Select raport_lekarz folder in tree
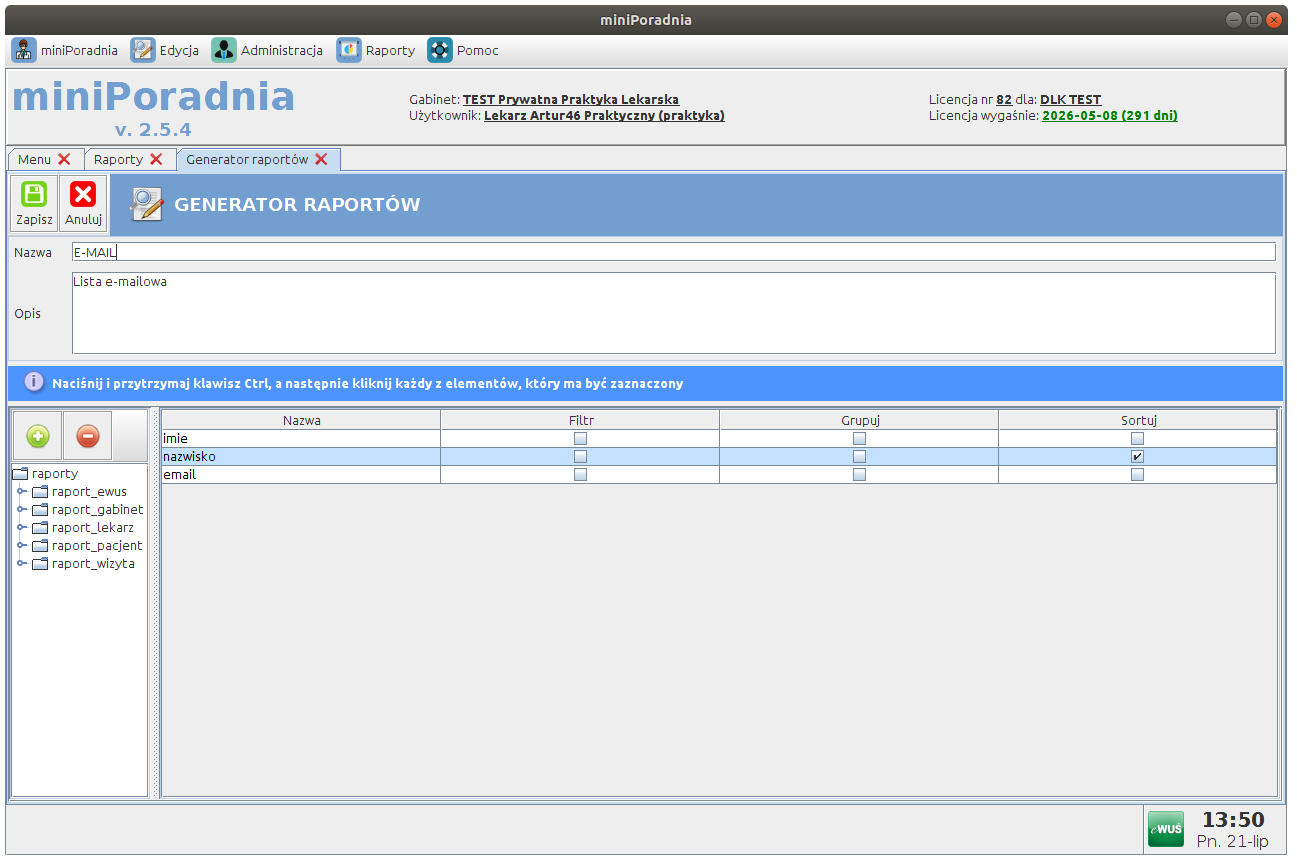1297x865 pixels. [x=92, y=528]
